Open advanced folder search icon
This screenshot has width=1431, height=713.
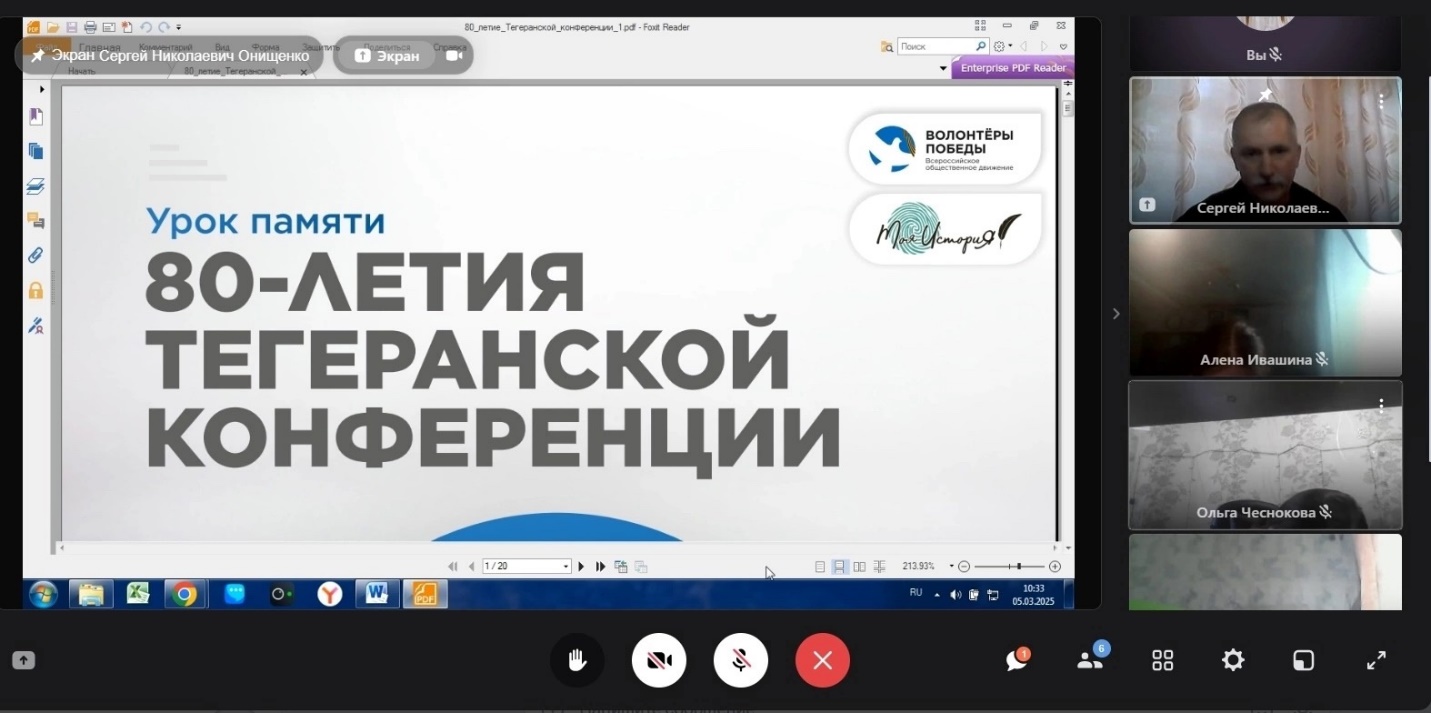[x=887, y=46]
